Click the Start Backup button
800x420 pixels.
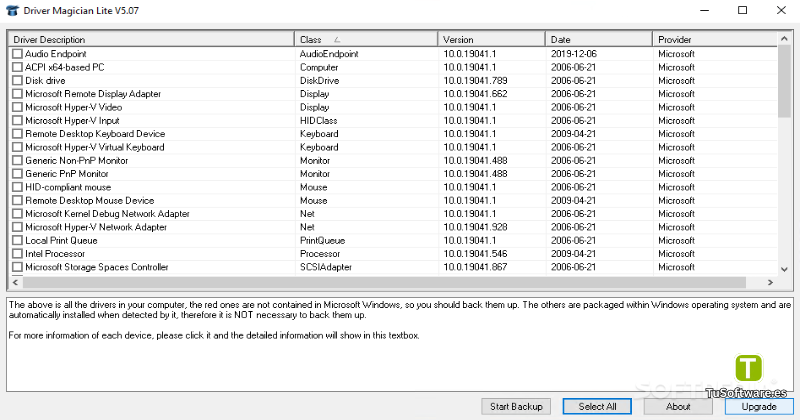pyautogui.click(x=516, y=406)
